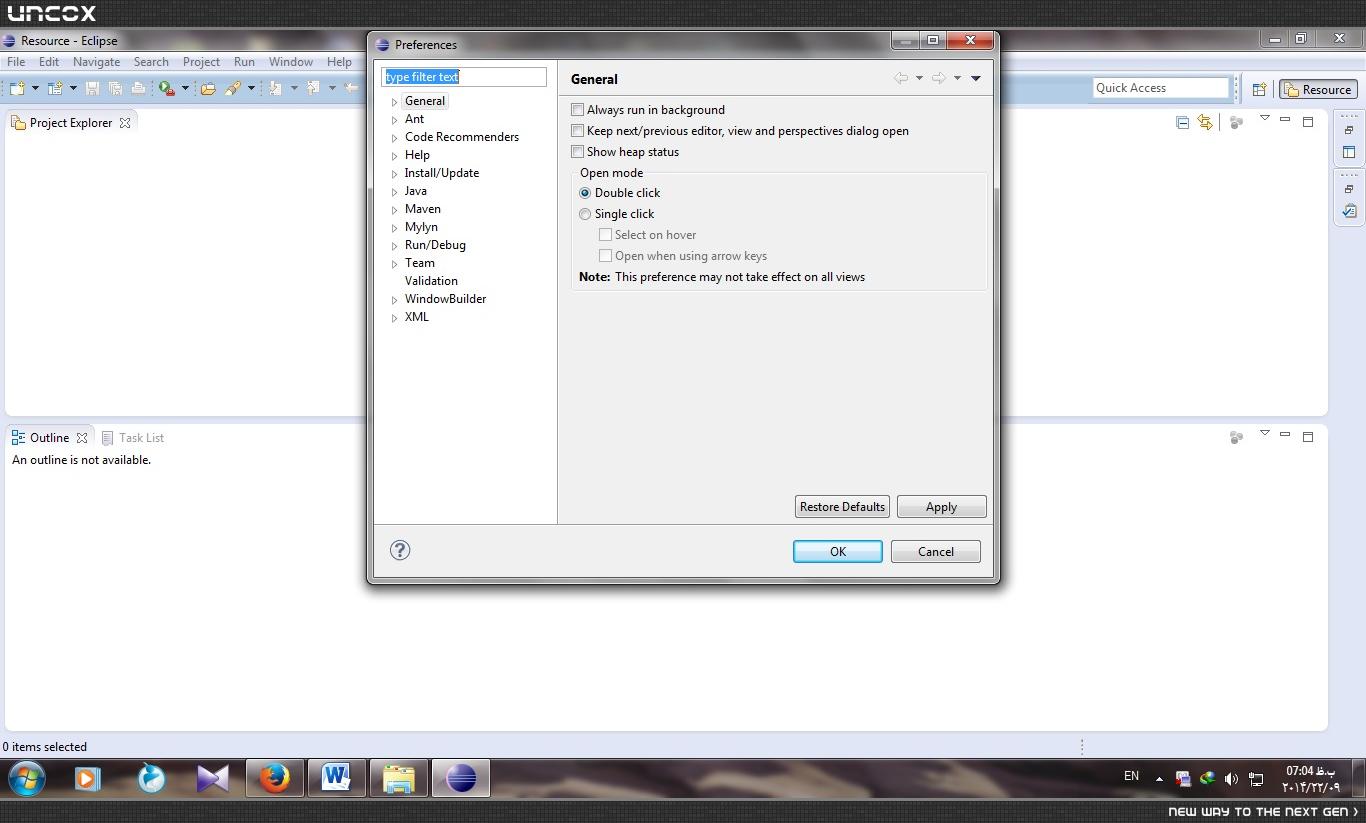Image resolution: width=1366 pixels, height=823 pixels.
Task: Close the Project Explorer tab
Action: tap(125, 123)
